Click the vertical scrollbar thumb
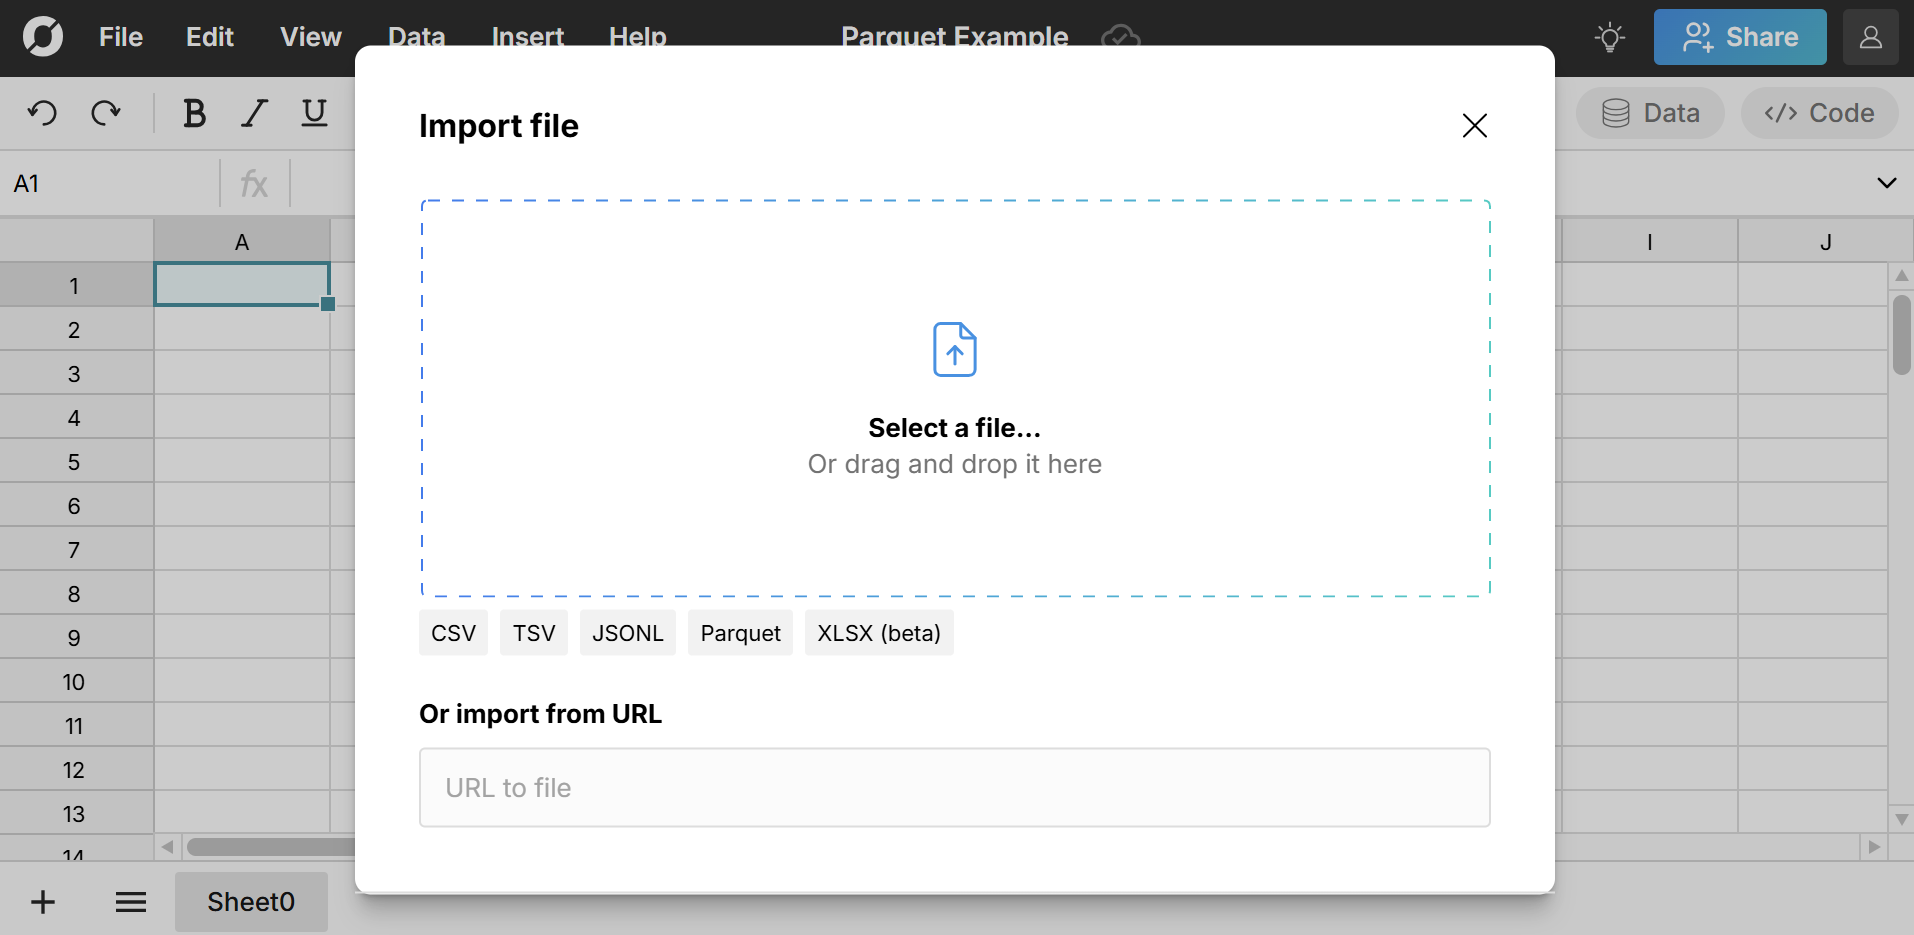Screen dimensions: 1914x935 coord(1901,335)
